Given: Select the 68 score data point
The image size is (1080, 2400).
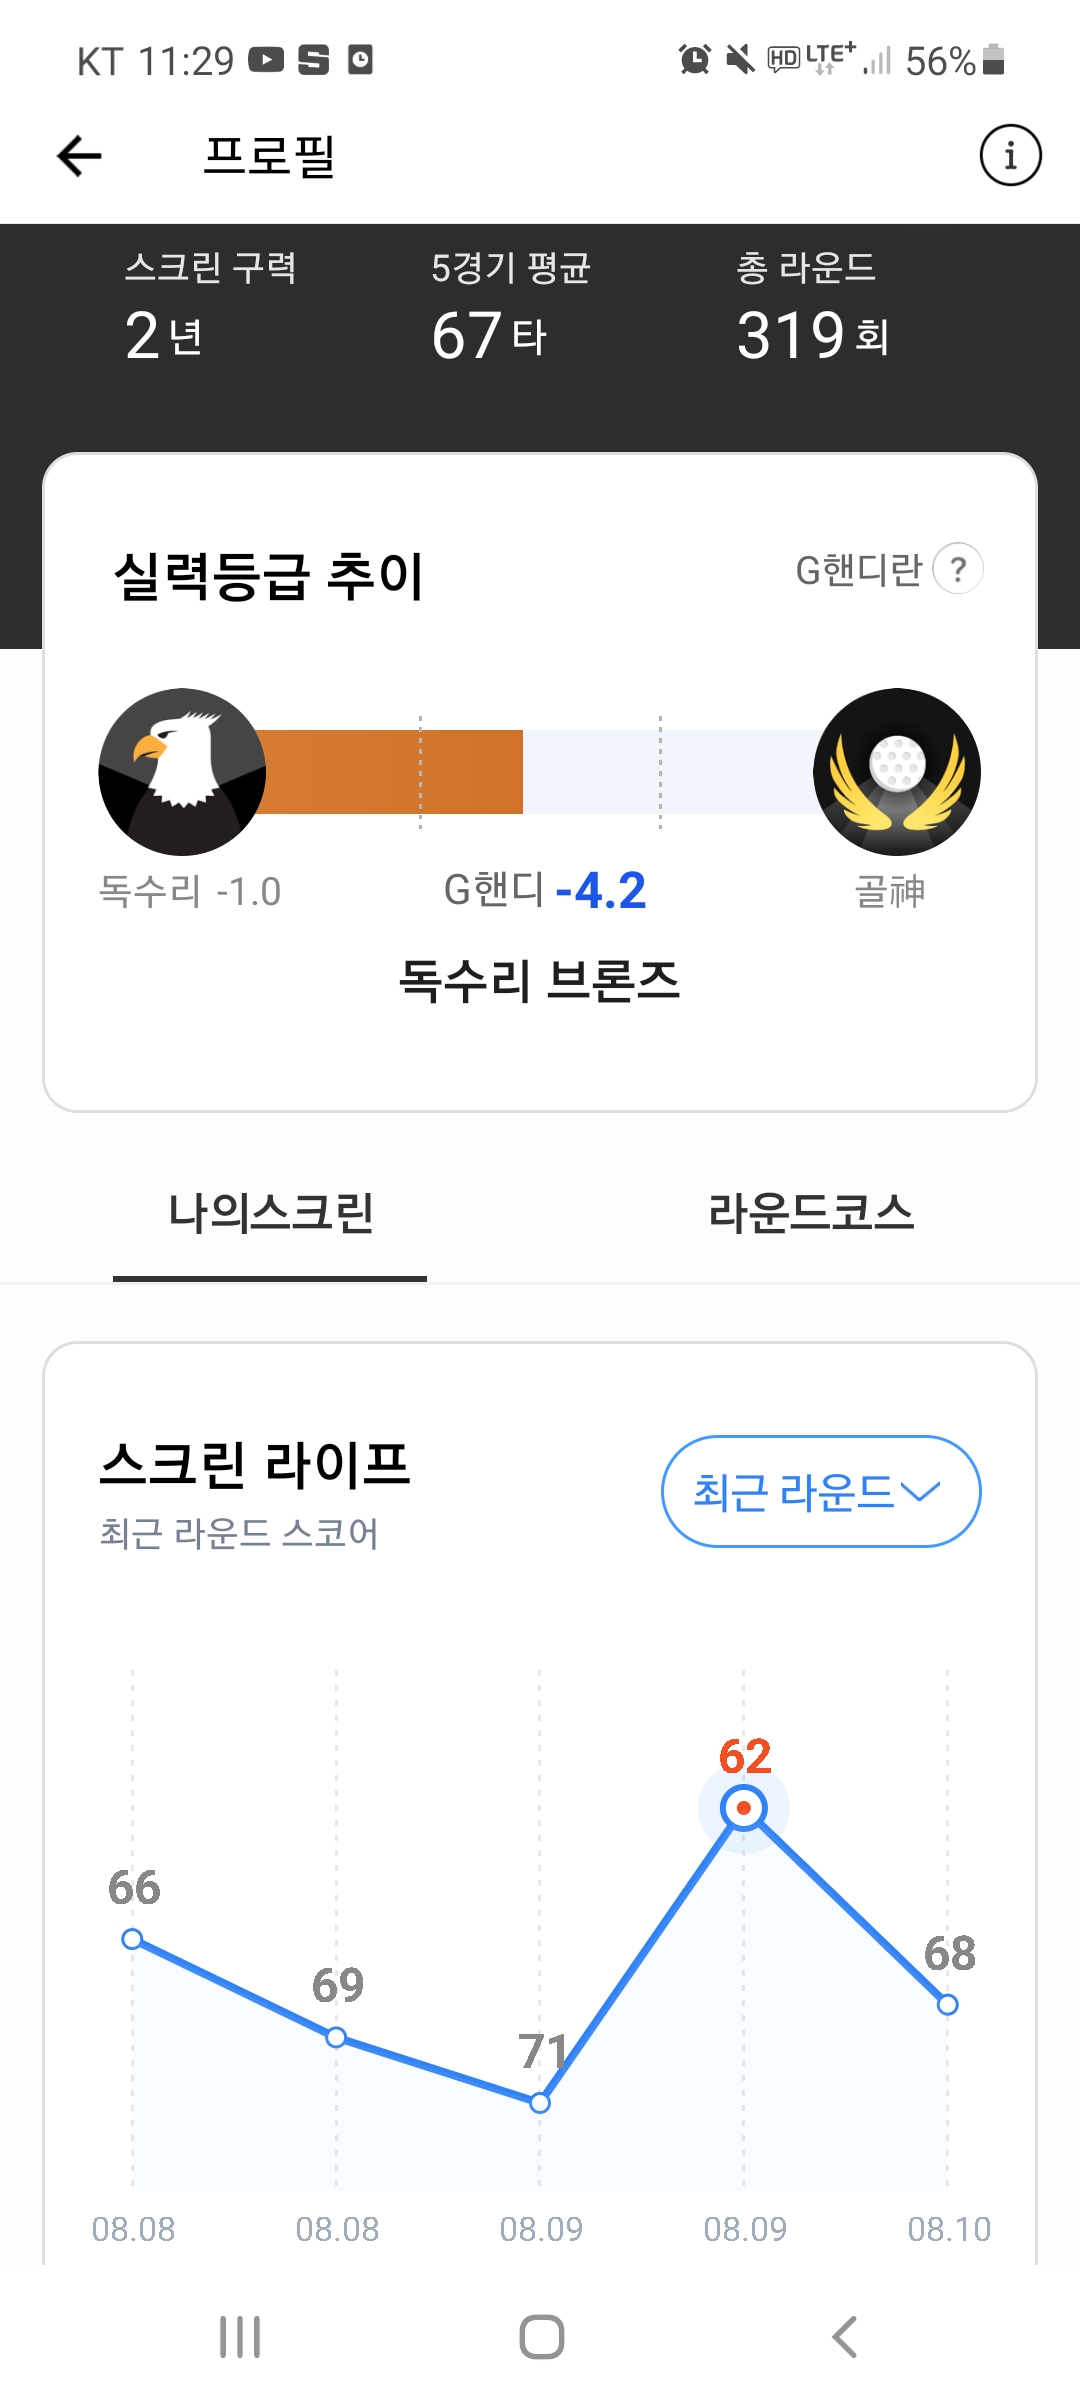Looking at the screenshot, I should click(x=948, y=2004).
